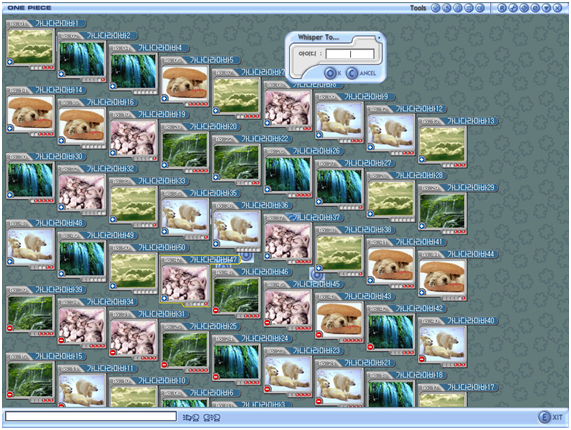This screenshot has width=571, height=430.
Task: Click the blue plus icon on card 가나다라마바19
Action: 113,153
